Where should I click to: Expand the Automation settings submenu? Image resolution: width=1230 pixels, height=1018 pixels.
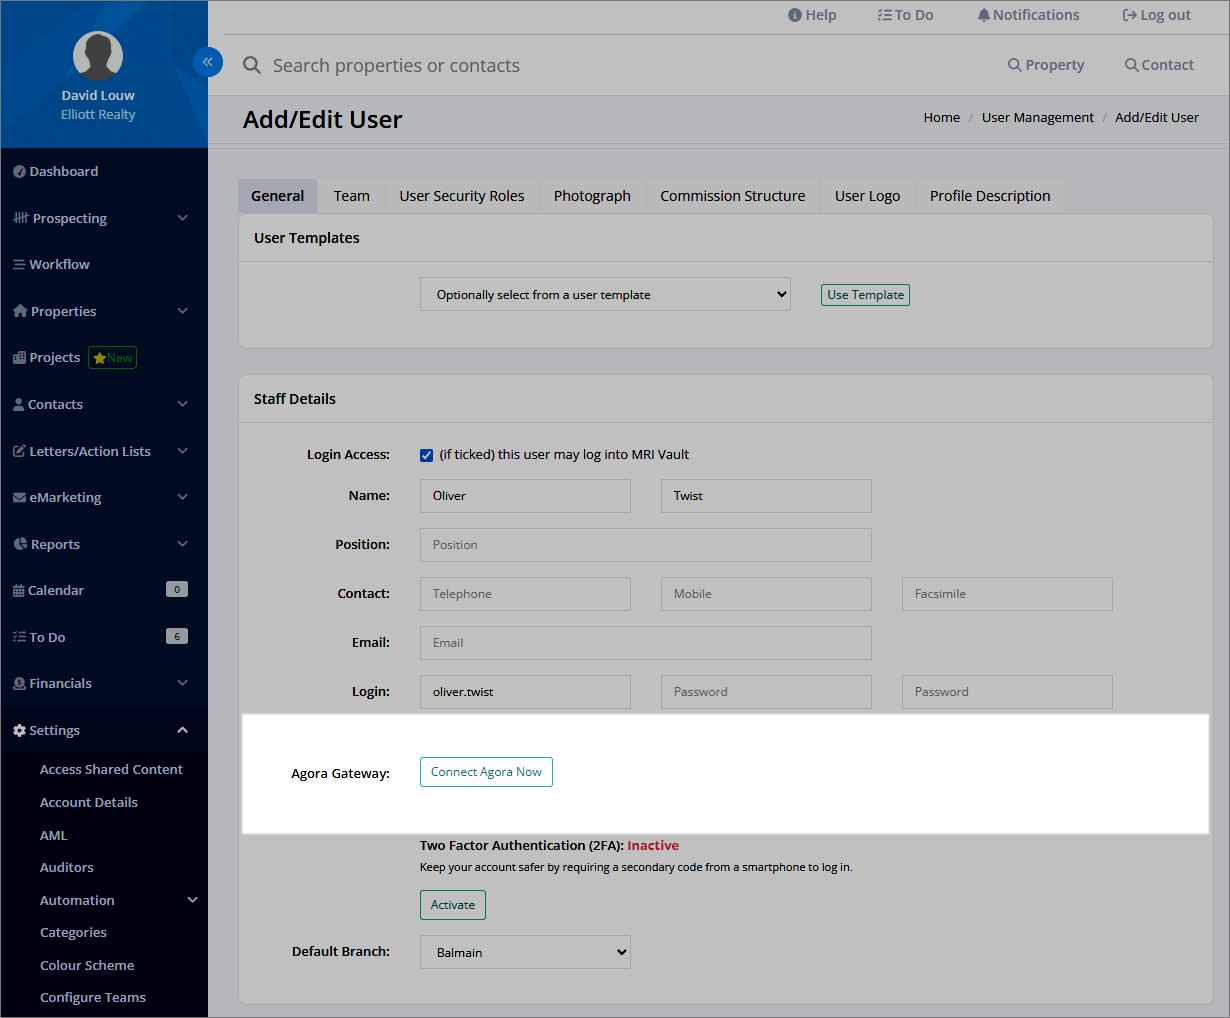click(78, 899)
